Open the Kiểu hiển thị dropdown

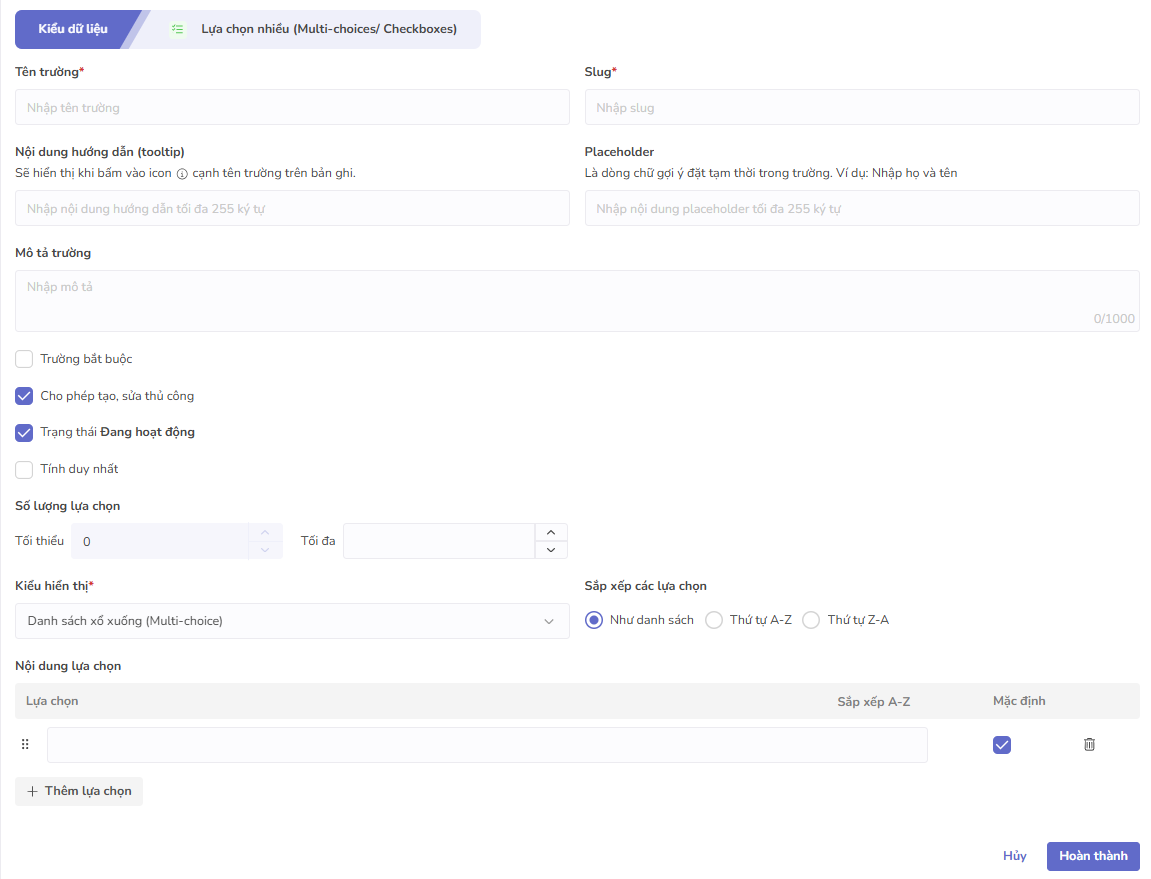point(292,621)
